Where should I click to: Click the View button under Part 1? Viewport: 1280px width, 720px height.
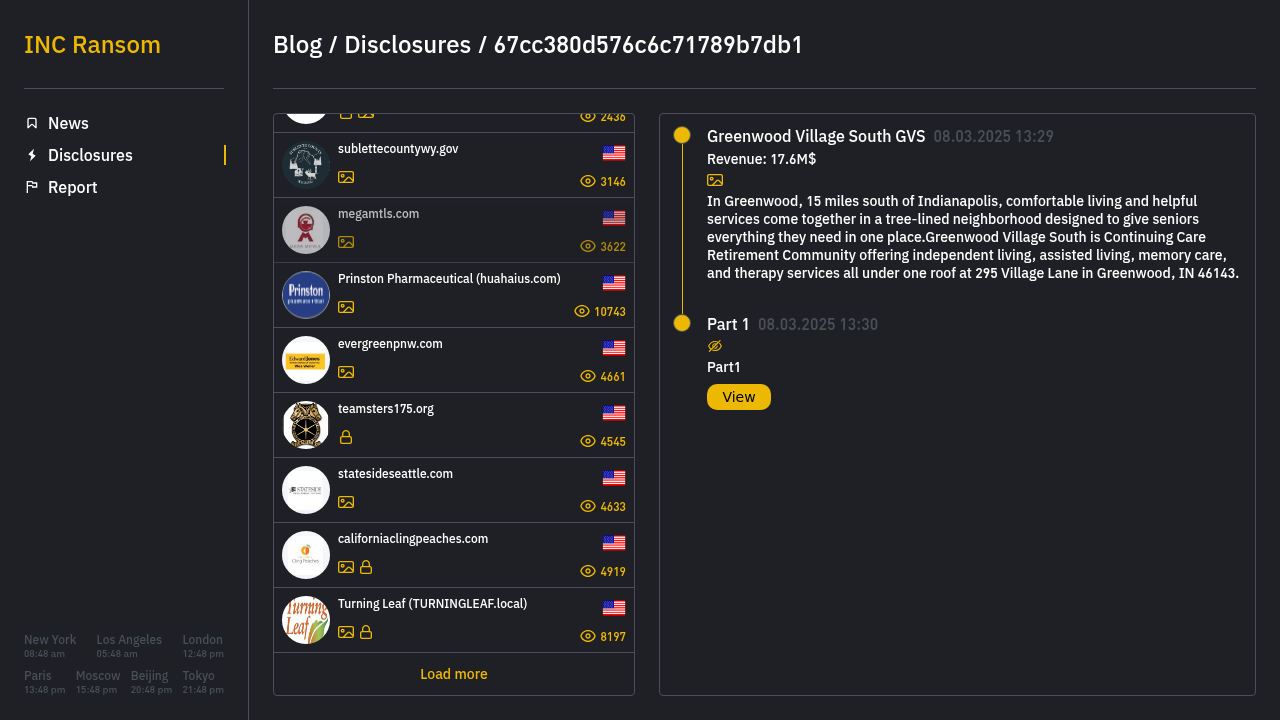[x=739, y=397]
